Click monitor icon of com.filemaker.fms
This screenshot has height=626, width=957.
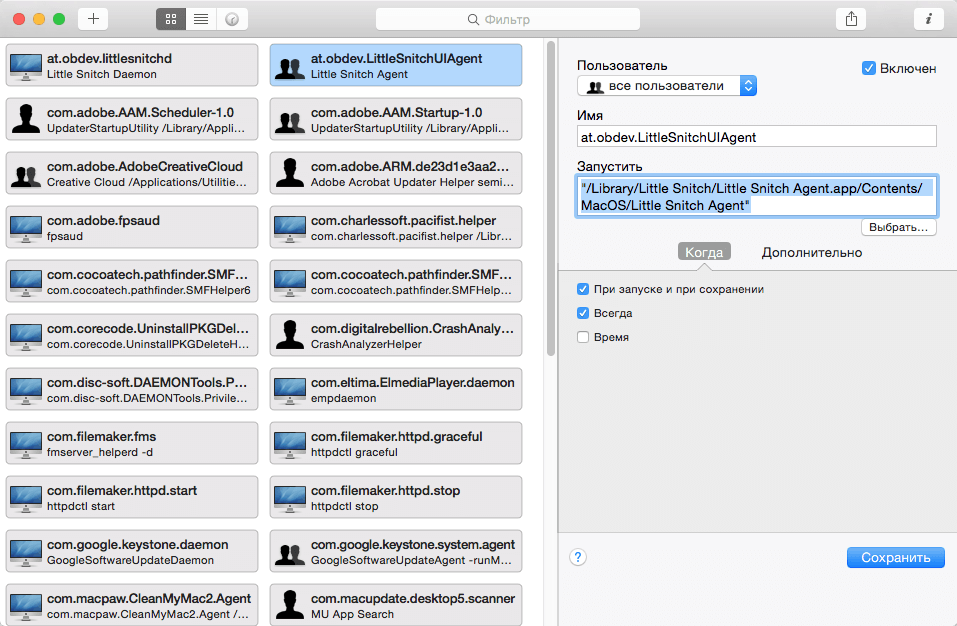coord(26,445)
